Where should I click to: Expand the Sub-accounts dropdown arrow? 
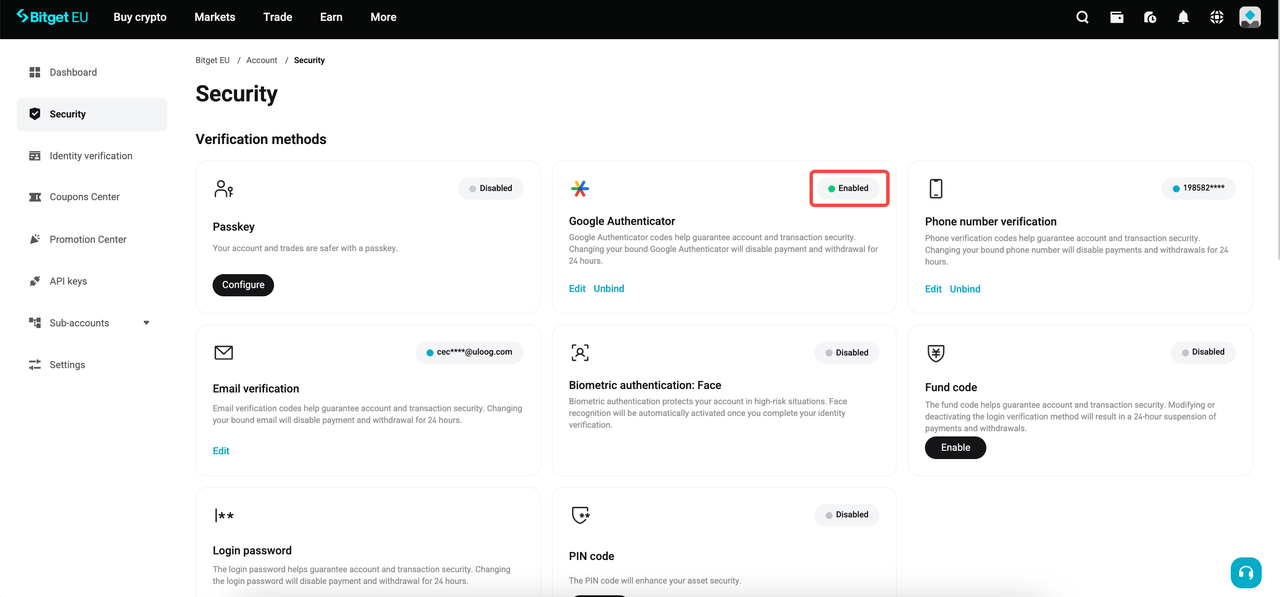coord(147,323)
